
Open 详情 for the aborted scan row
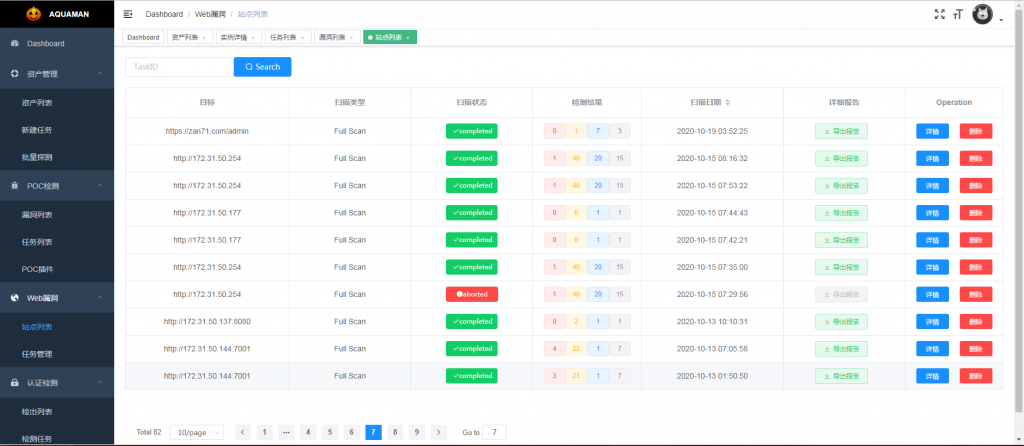point(933,295)
